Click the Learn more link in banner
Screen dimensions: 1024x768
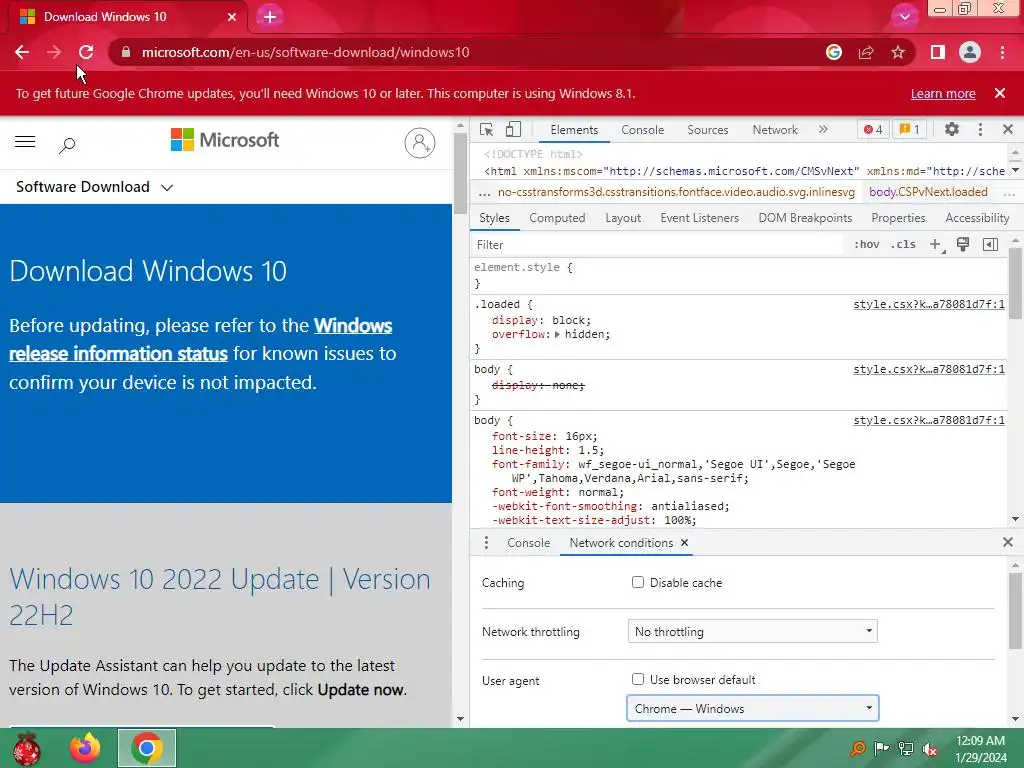(943, 93)
